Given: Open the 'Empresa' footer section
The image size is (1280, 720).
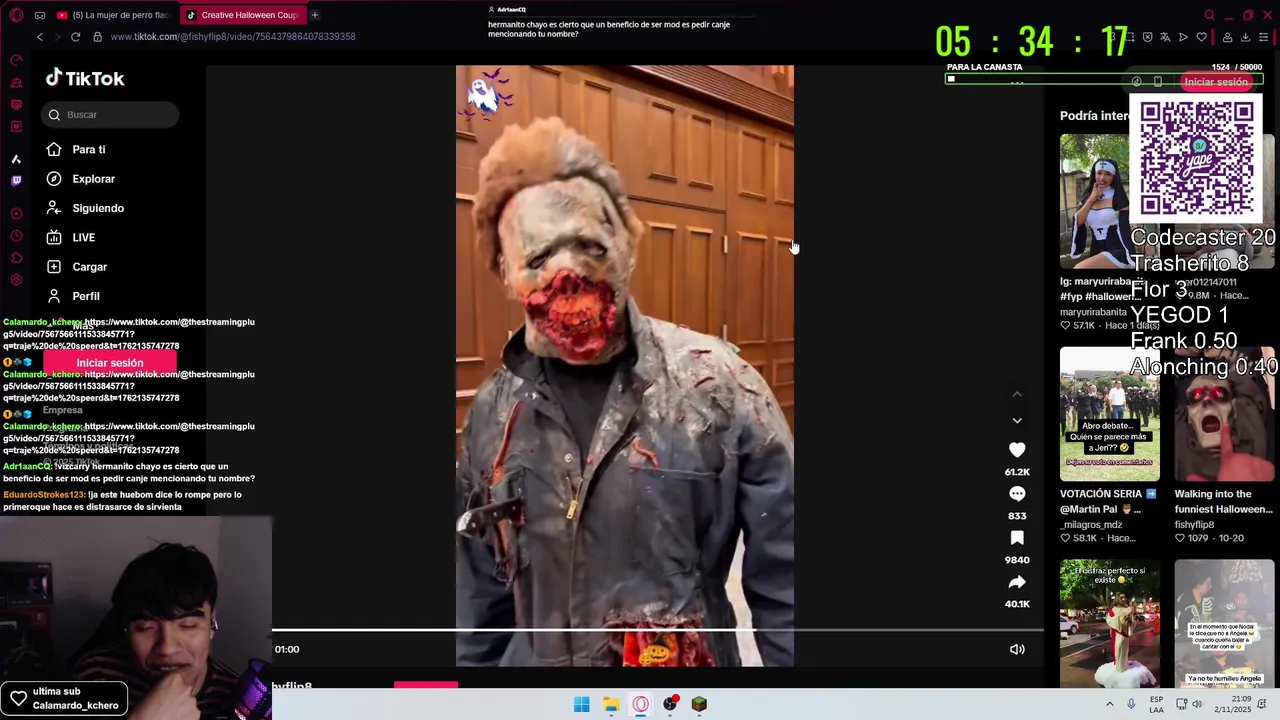Looking at the screenshot, I should [x=62, y=410].
